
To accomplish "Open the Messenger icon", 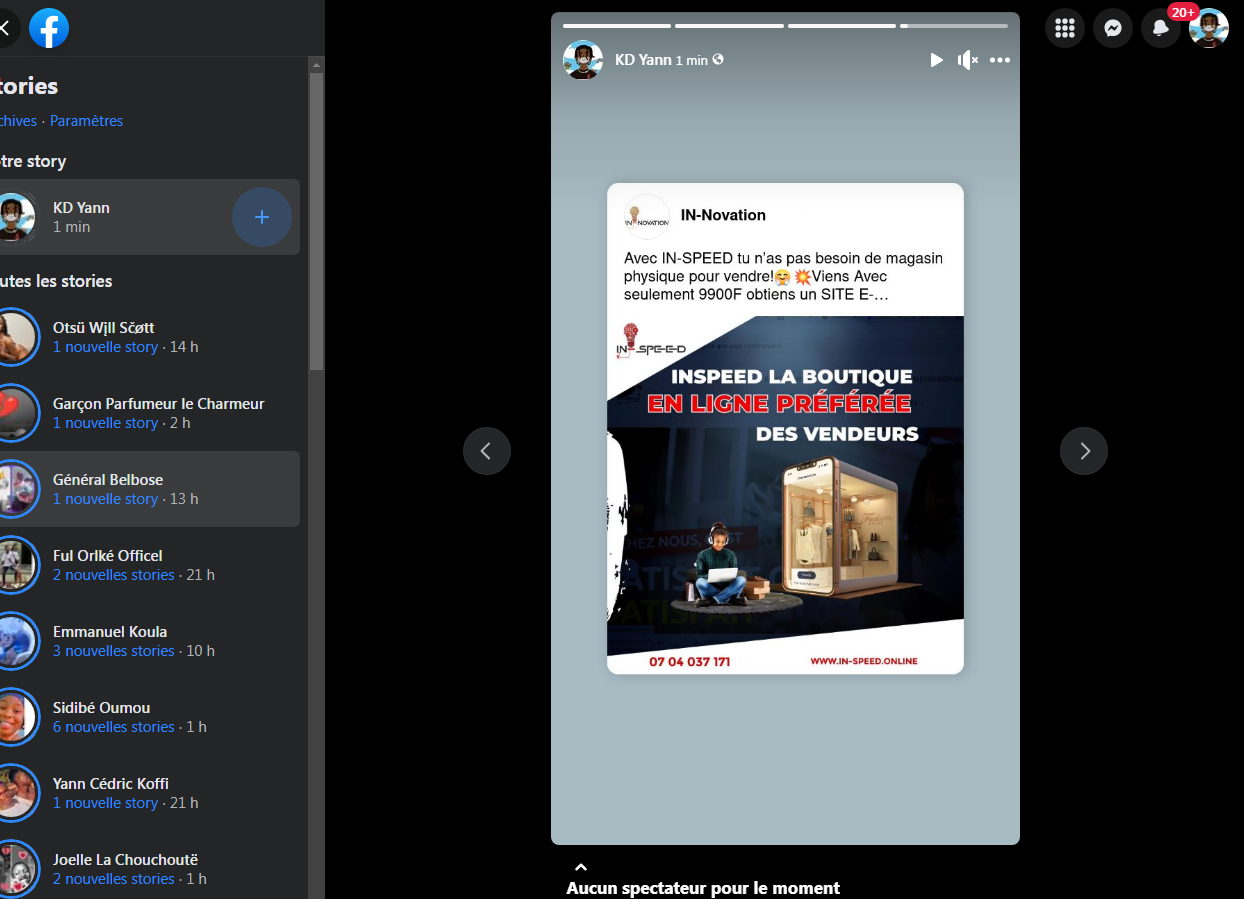I will (1112, 28).
